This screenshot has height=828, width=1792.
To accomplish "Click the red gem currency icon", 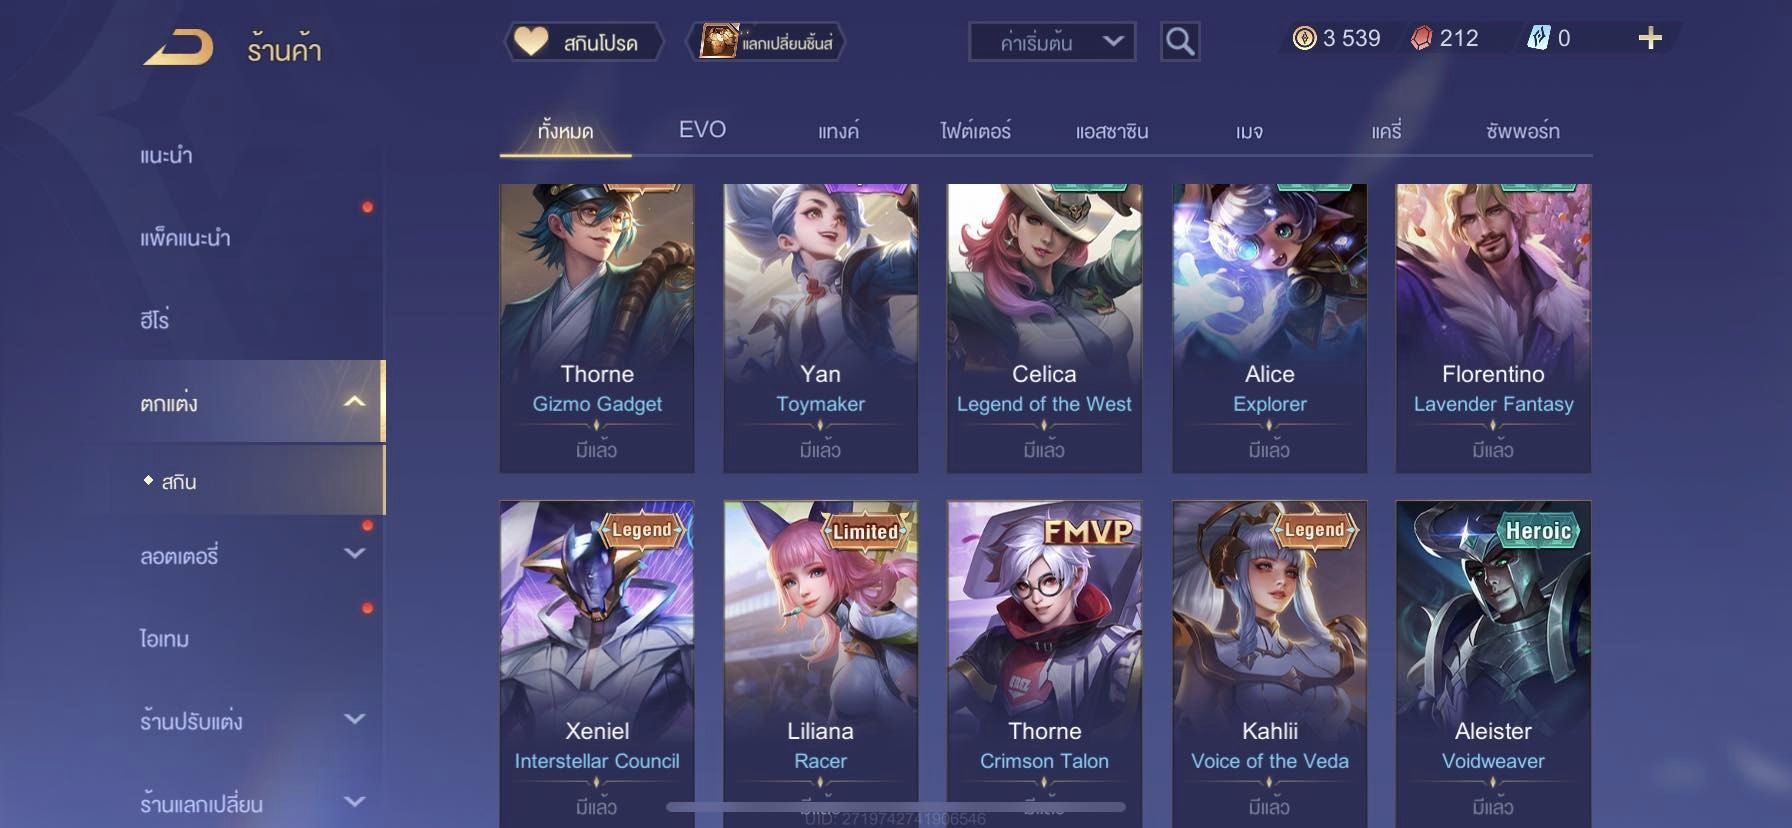I will click(x=1421, y=39).
